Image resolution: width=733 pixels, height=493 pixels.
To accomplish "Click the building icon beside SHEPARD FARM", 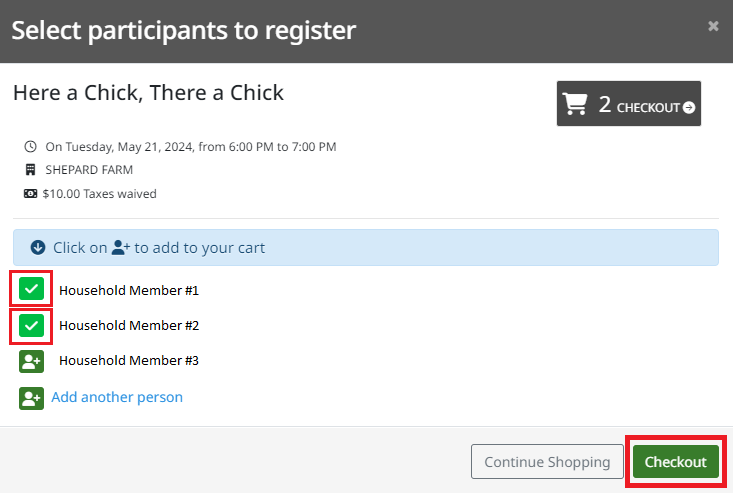I will 30,170.
